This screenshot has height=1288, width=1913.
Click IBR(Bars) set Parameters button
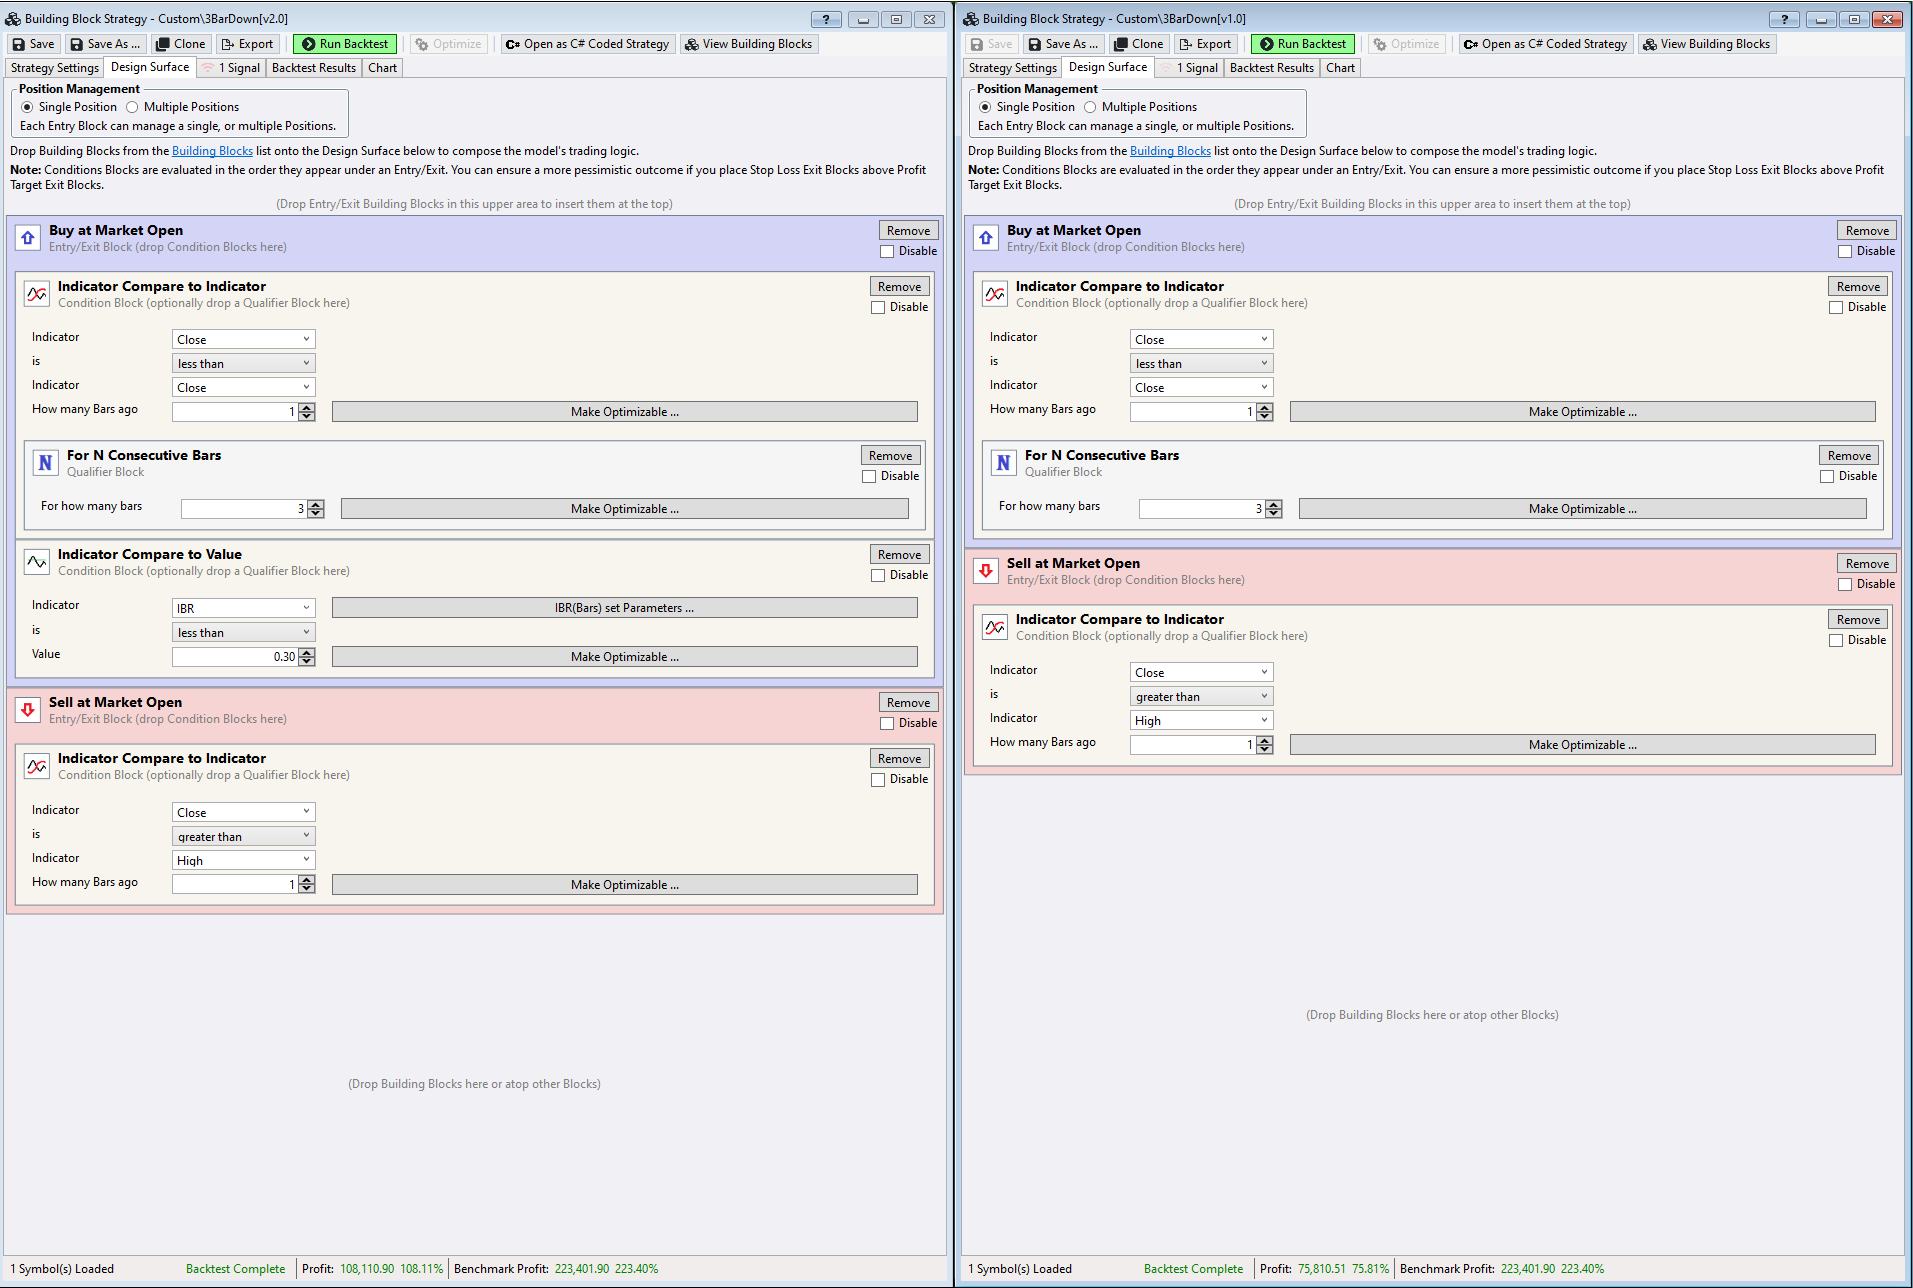tap(624, 608)
